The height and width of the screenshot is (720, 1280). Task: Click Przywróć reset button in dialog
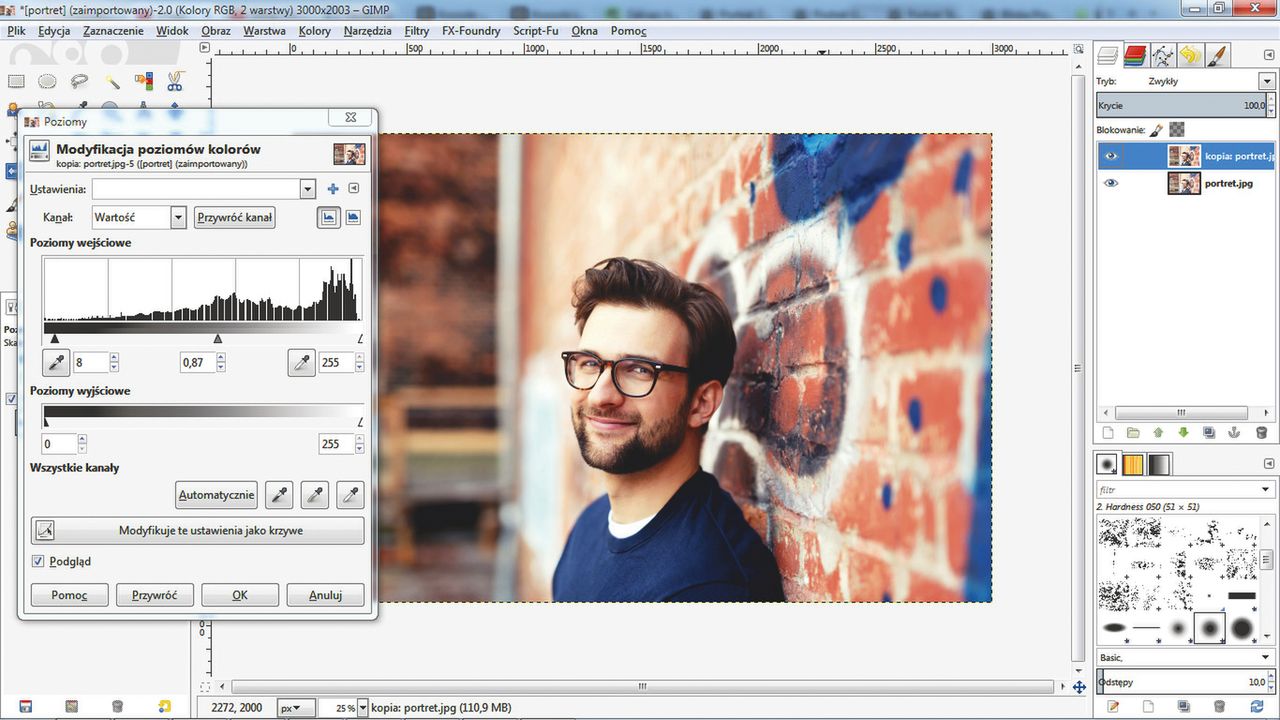pos(154,595)
